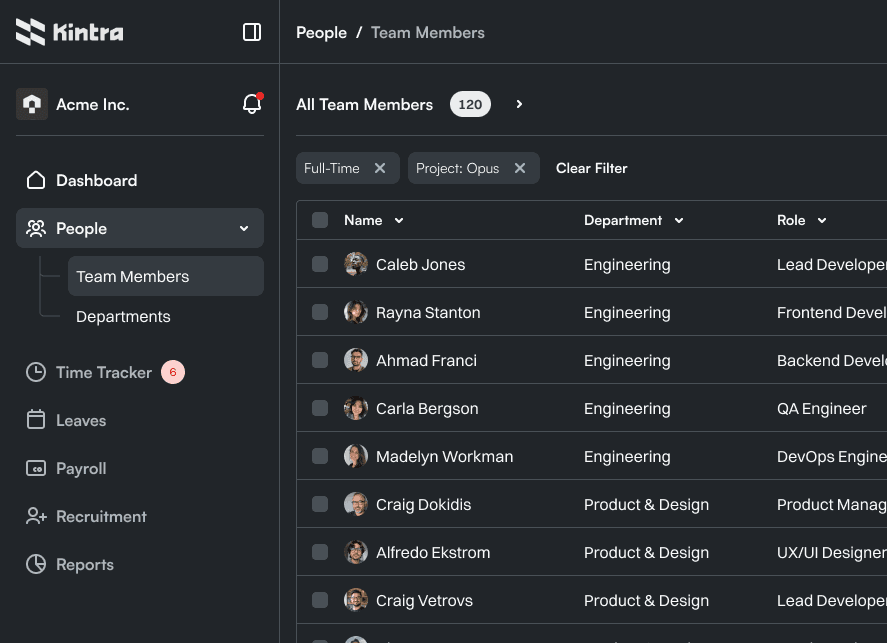887x643 pixels.
Task: Select Craig Dokidis row checkbox
Action: (x=320, y=504)
